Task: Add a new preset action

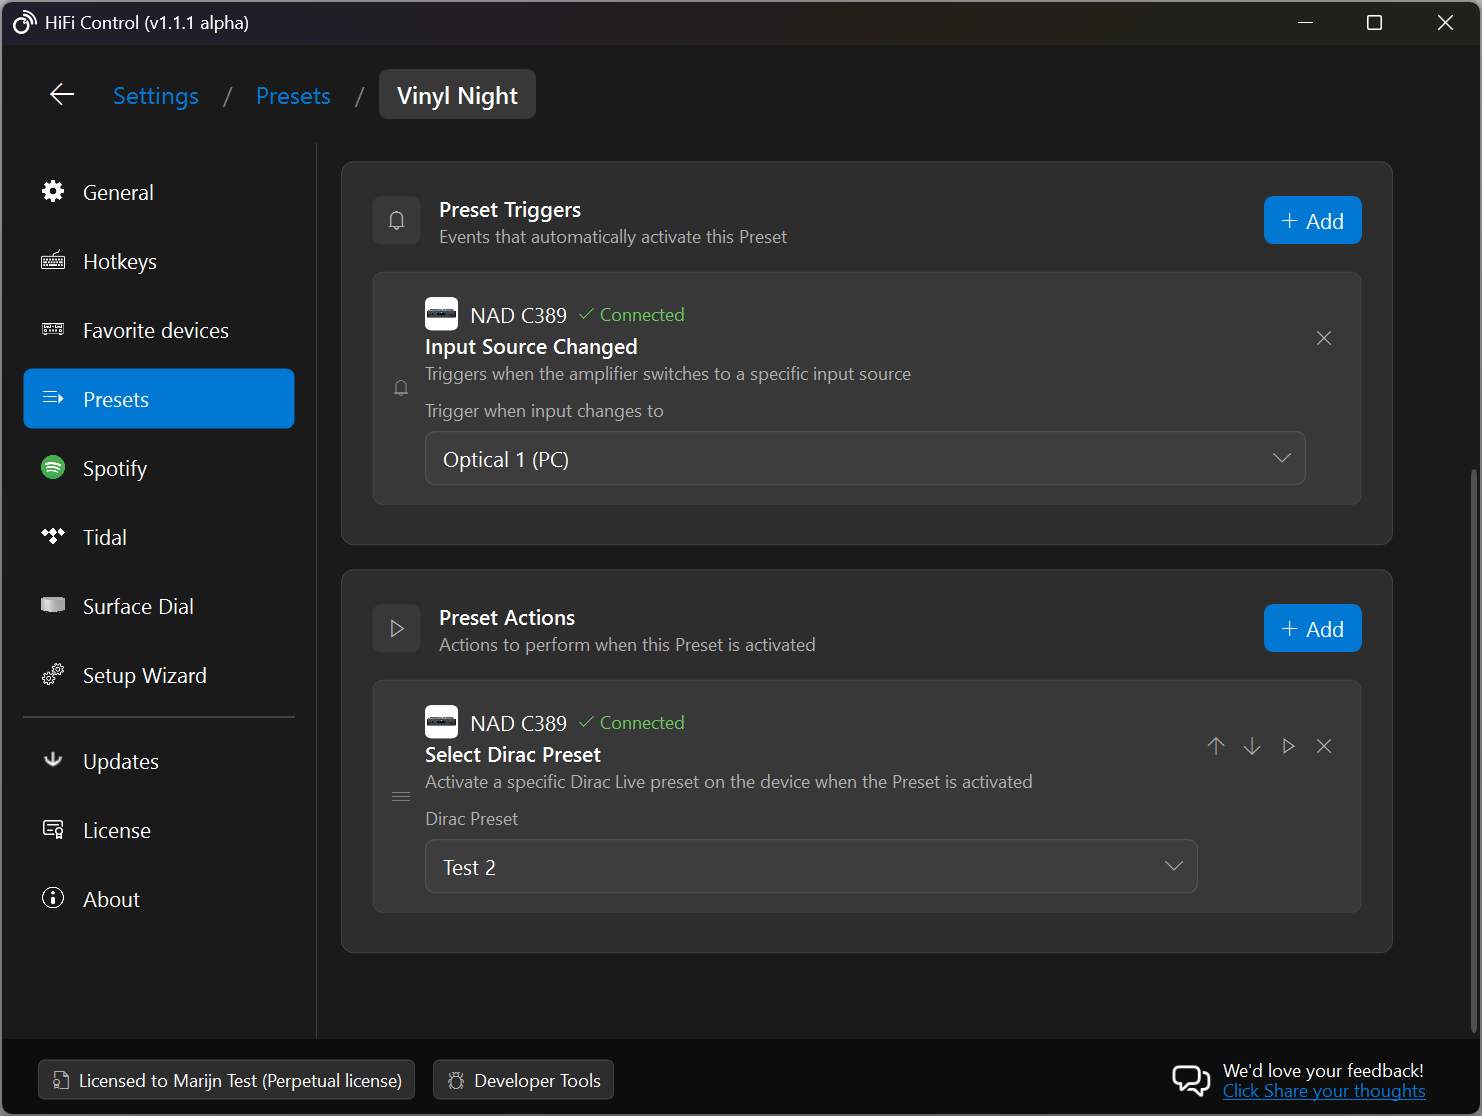Action: (x=1312, y=628)
